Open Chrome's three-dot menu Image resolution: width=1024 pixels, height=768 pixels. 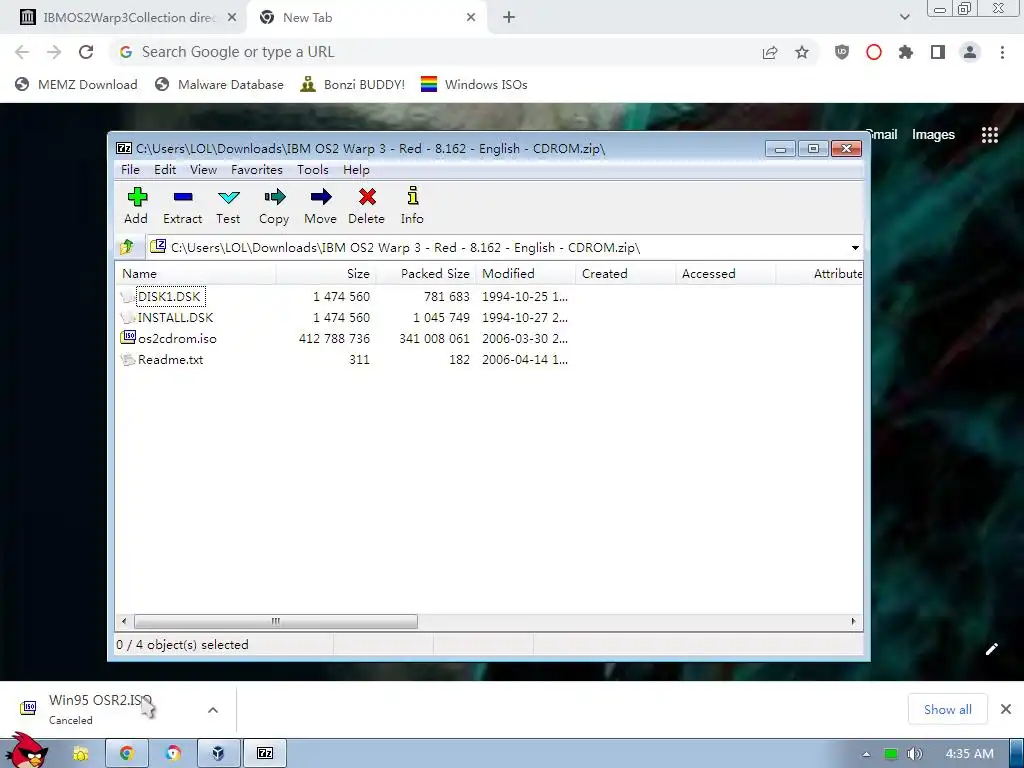pyautogui.click(x=1002, y=52)
